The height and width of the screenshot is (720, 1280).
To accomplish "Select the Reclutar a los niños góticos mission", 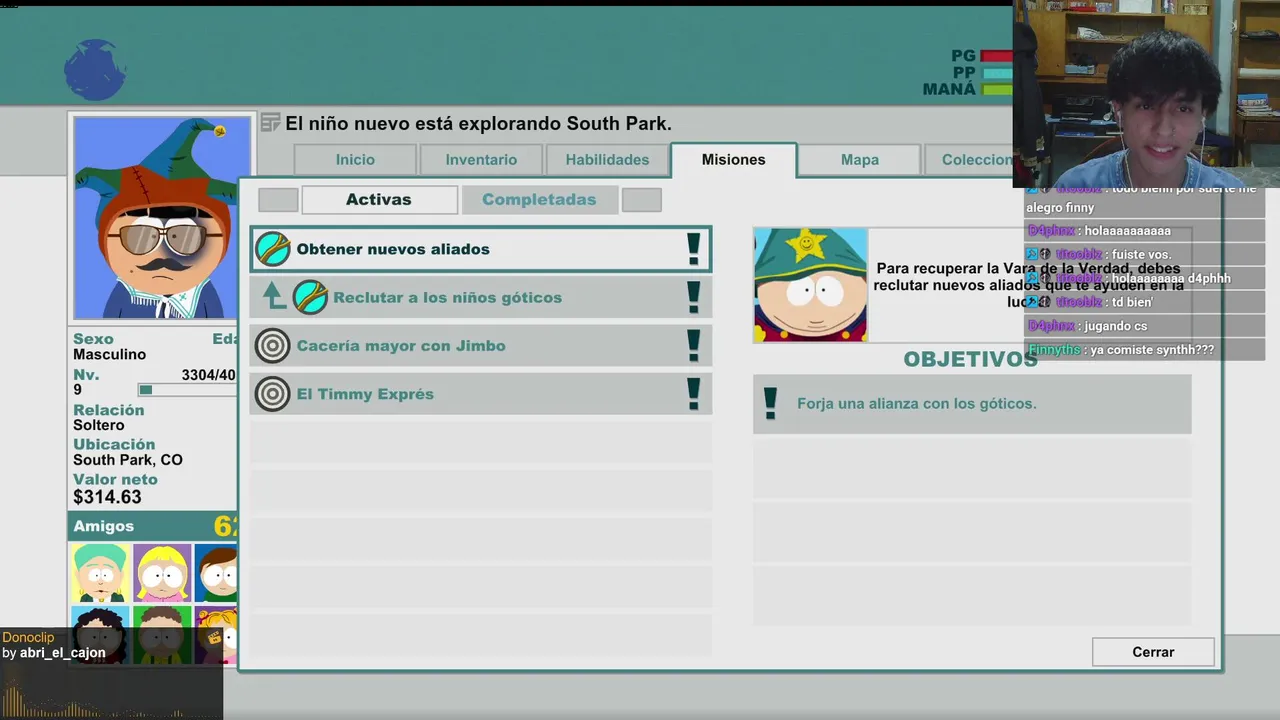I will pyautogui.click(x=481, y=297).
